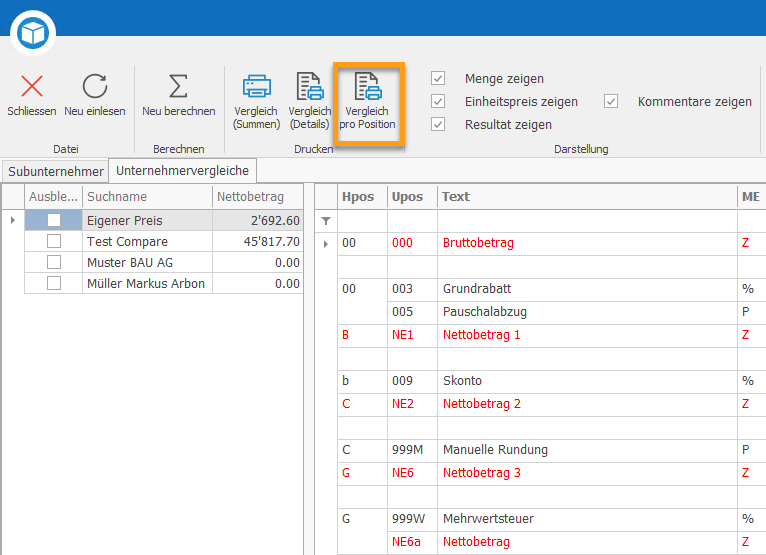This screenshot has width=766, height=555.
Task: Toggle Menge zeigen checkbox
Action: pos(438,78)
